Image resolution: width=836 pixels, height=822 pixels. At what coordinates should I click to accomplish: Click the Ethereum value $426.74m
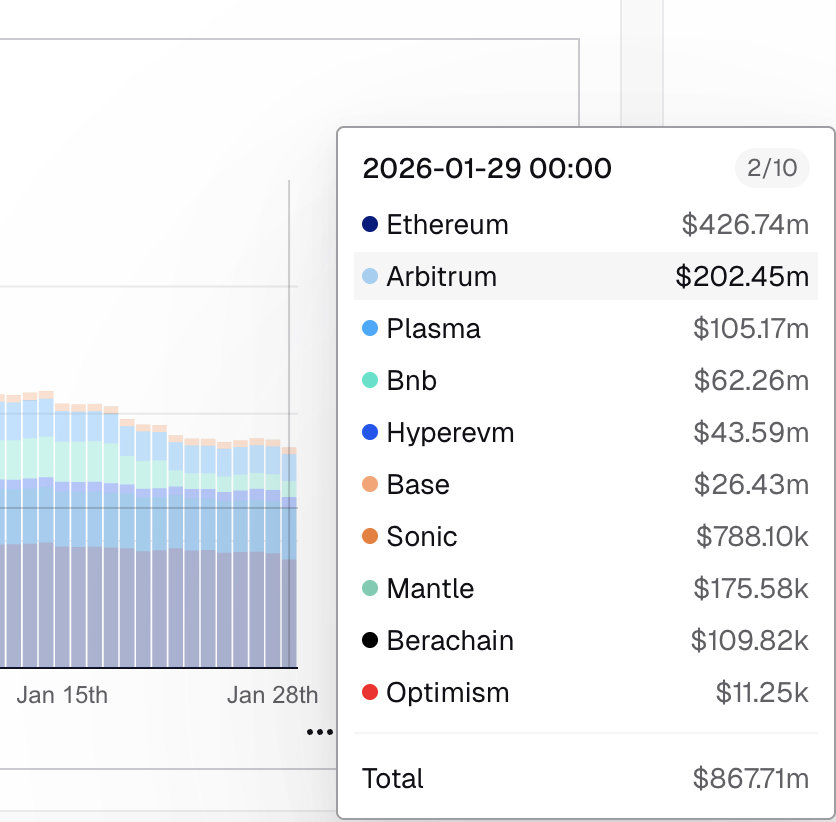point(745,224)
